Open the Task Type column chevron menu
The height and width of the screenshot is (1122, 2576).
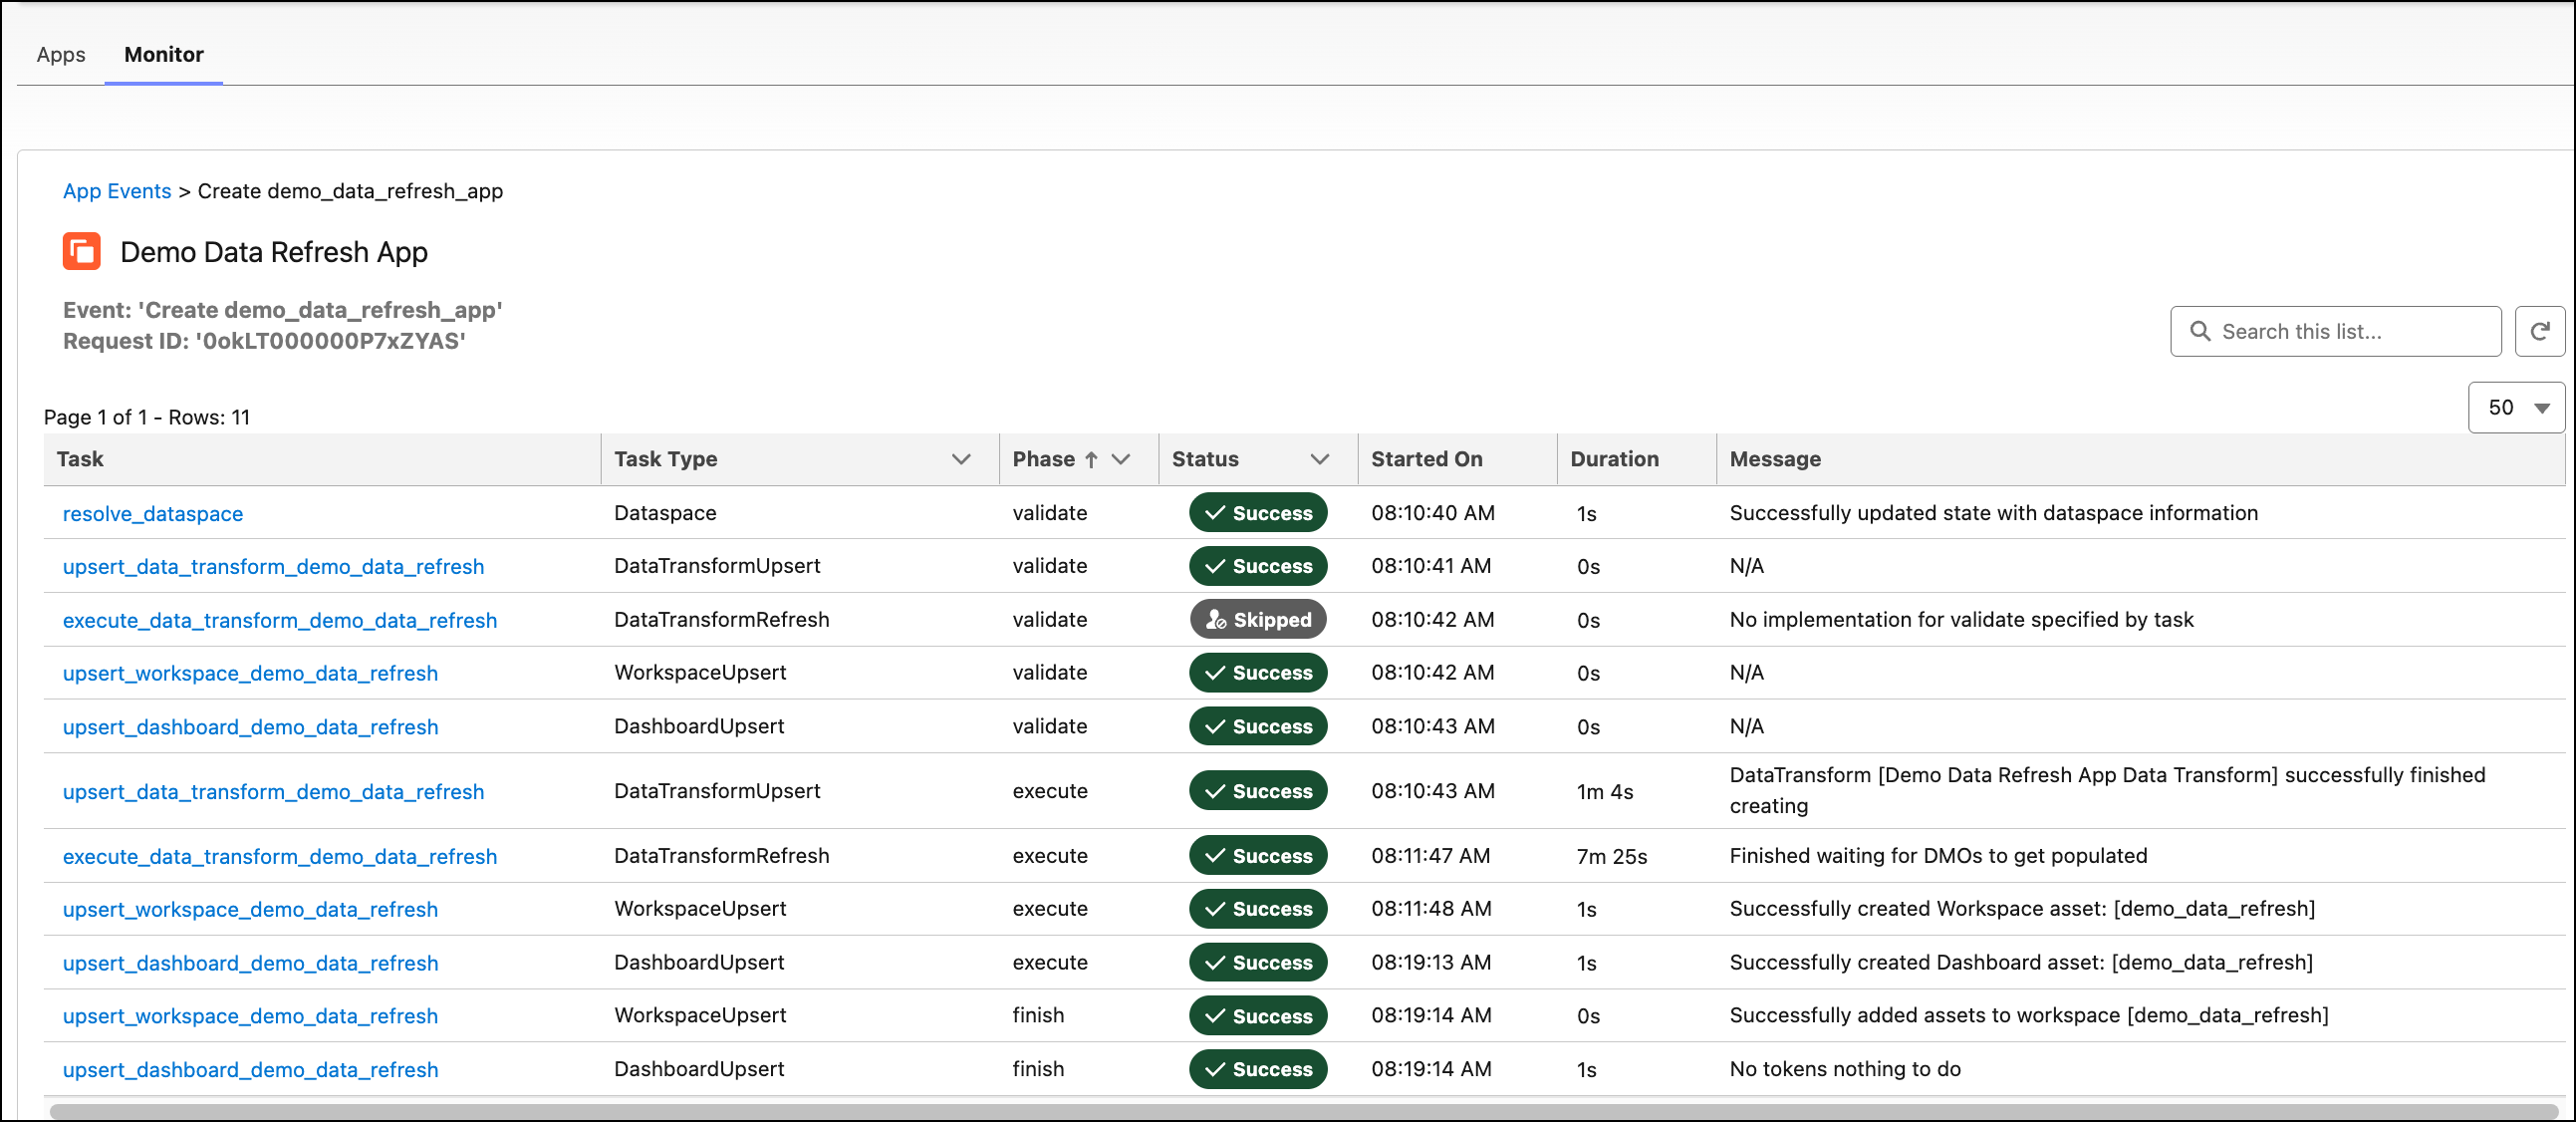pos(961,459)
